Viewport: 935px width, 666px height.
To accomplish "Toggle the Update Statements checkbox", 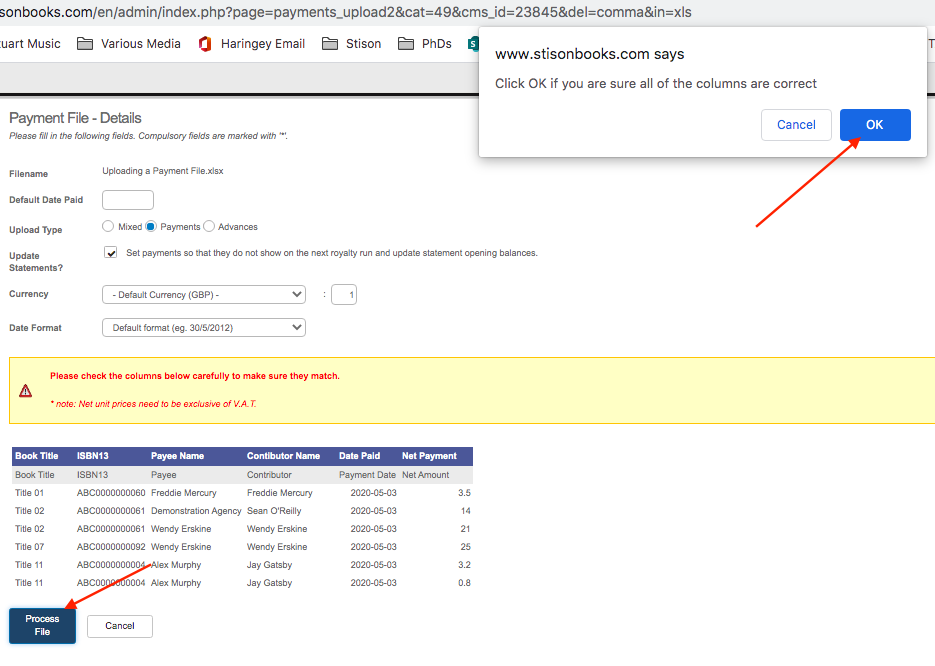I will 110,253.
